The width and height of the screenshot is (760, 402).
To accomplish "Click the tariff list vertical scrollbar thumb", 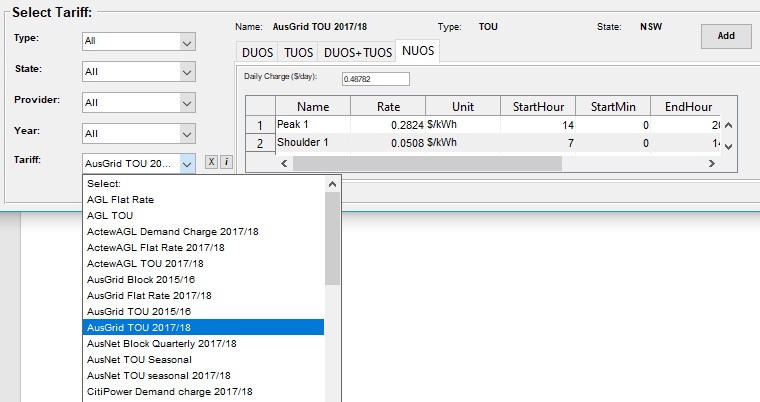I will 332,239.
